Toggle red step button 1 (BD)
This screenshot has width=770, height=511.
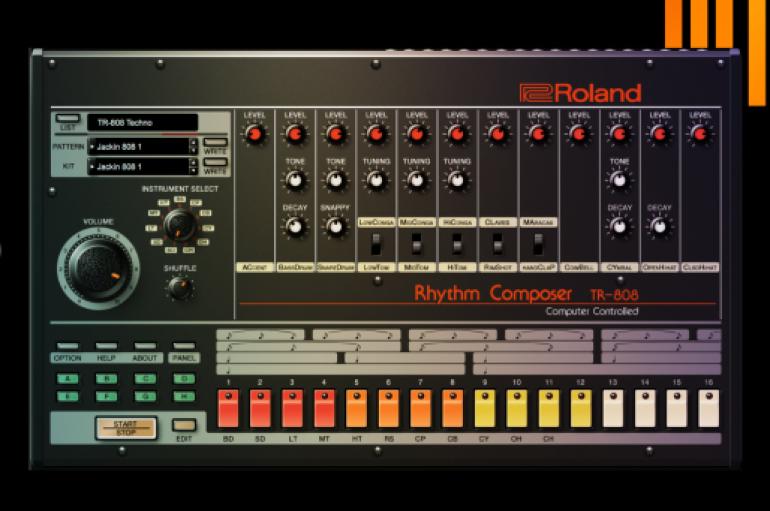pos(228,409)
